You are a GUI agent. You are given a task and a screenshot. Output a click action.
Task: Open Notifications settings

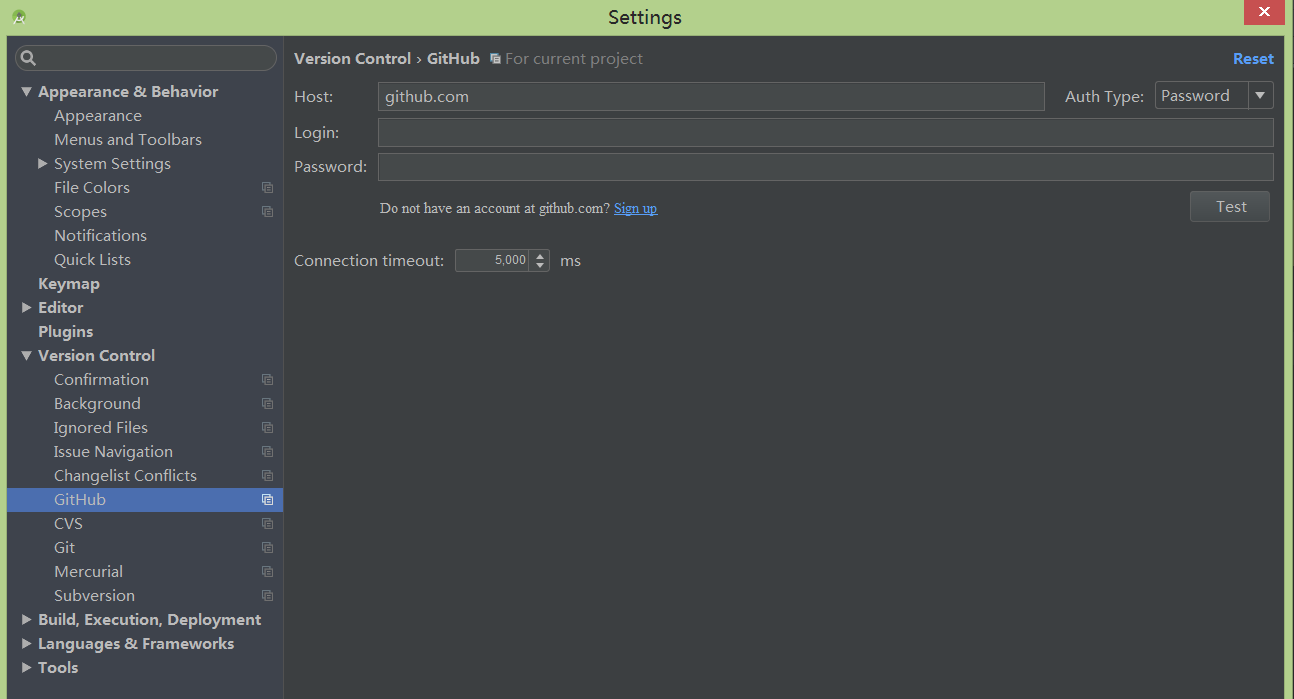100,236
